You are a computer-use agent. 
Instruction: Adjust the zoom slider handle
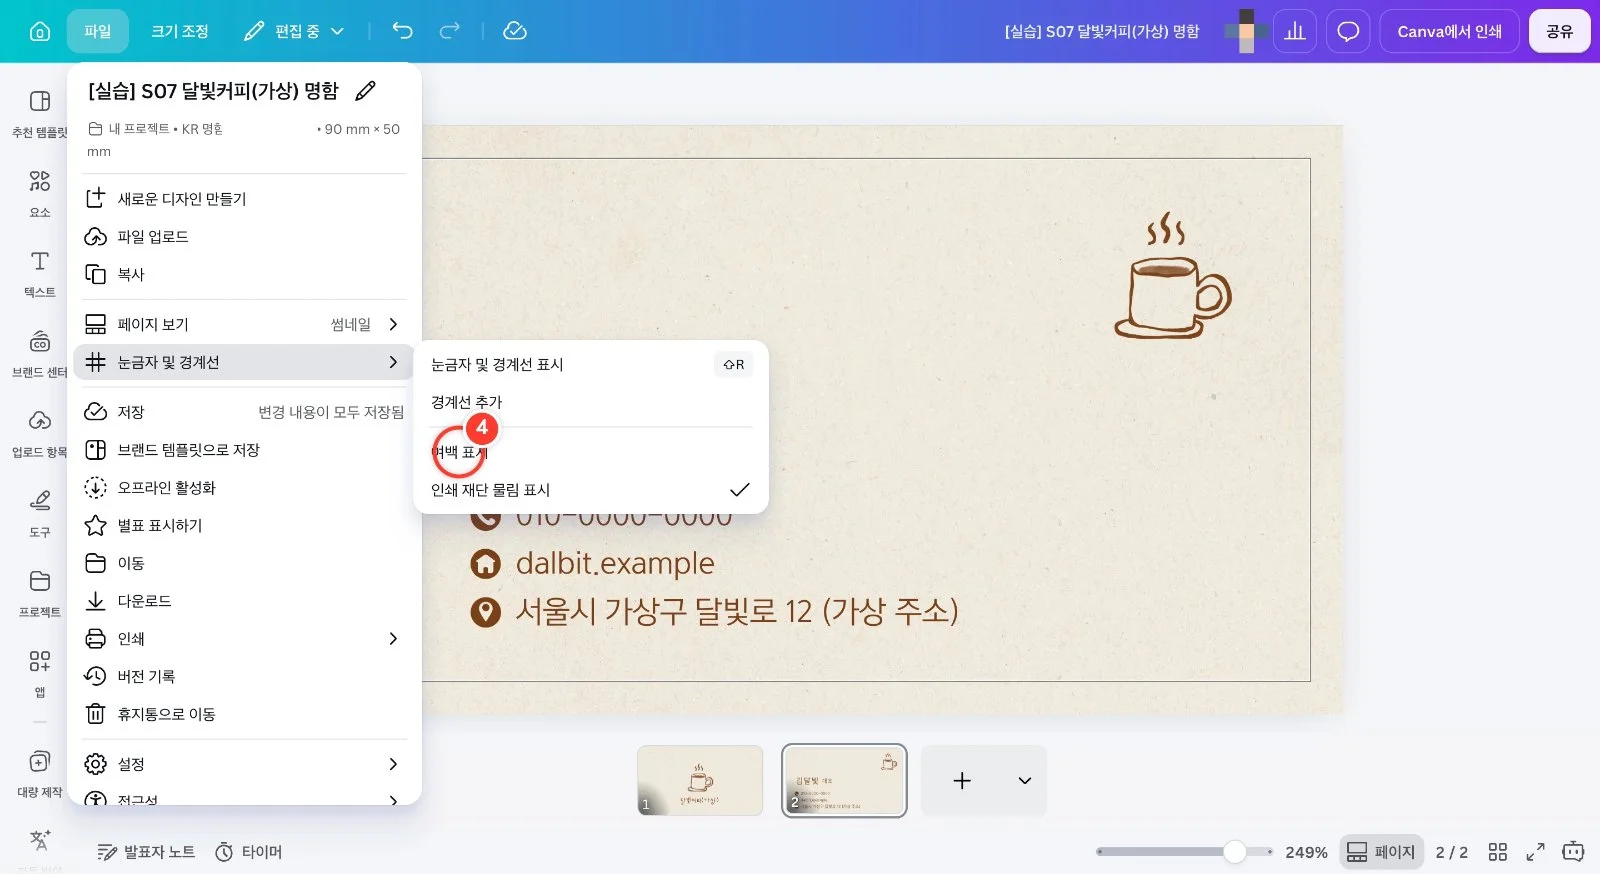pos(1235,852)
